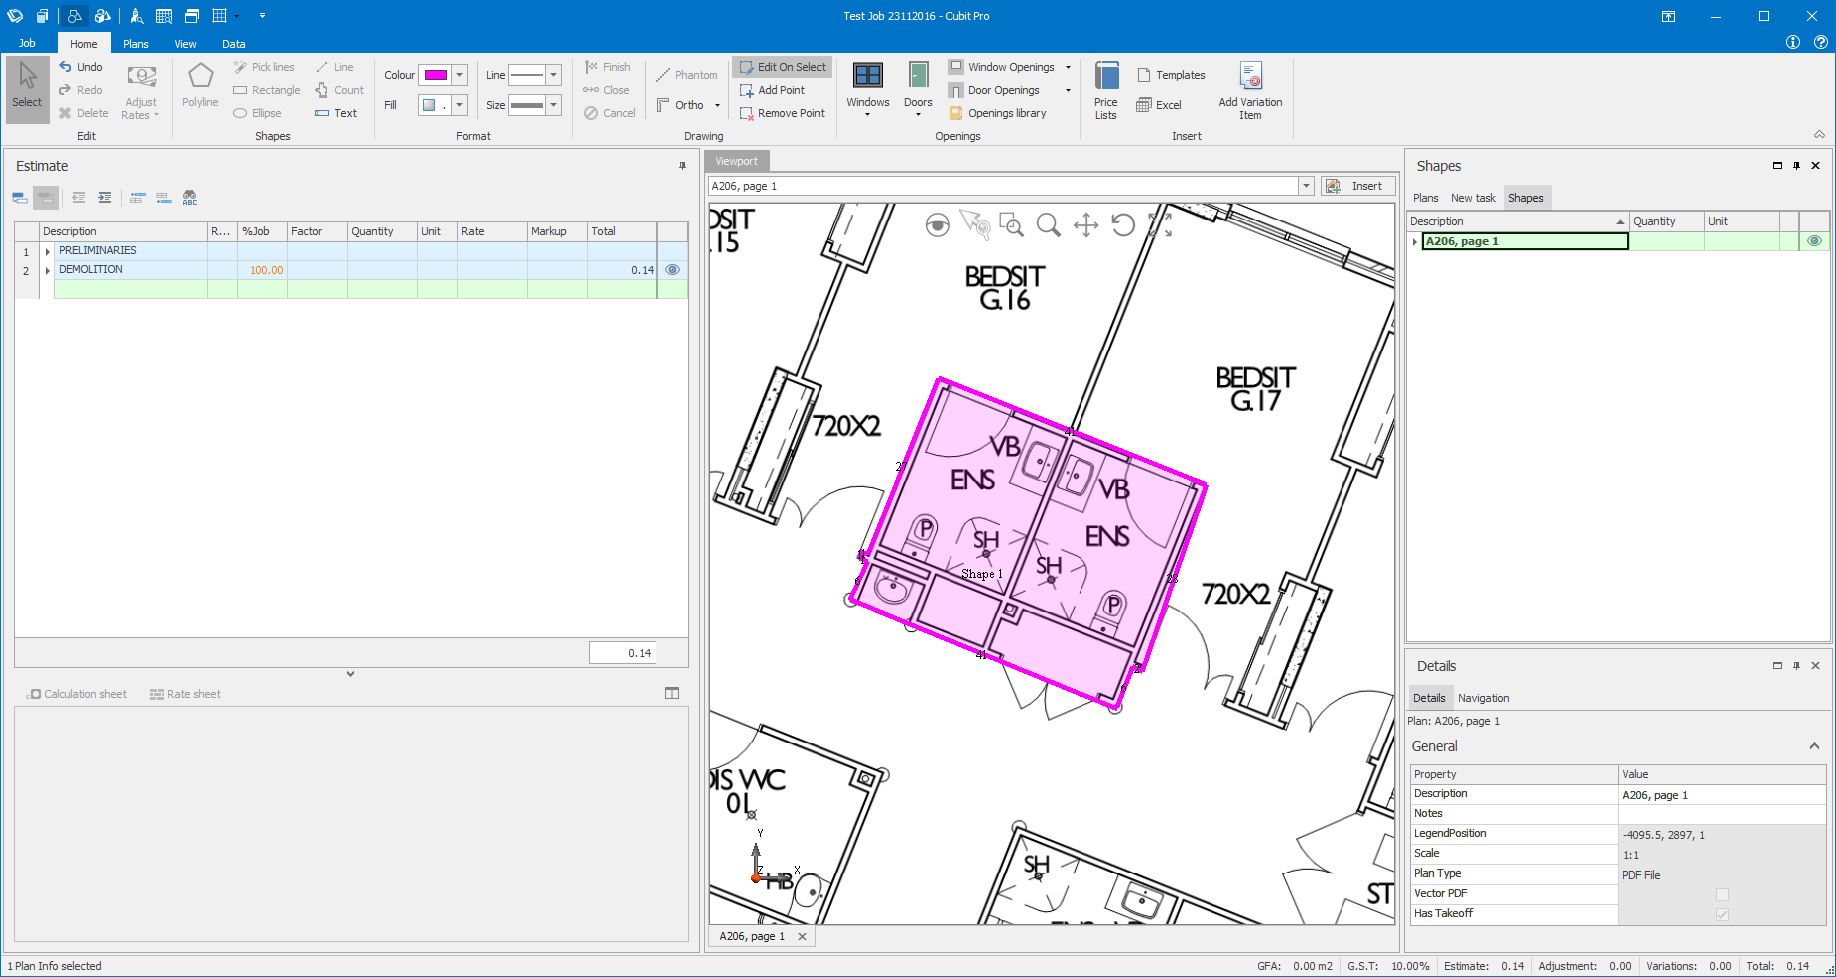
Task: Toggle the Vector PDF checkbox
Action: click(x=1721, y=894)
